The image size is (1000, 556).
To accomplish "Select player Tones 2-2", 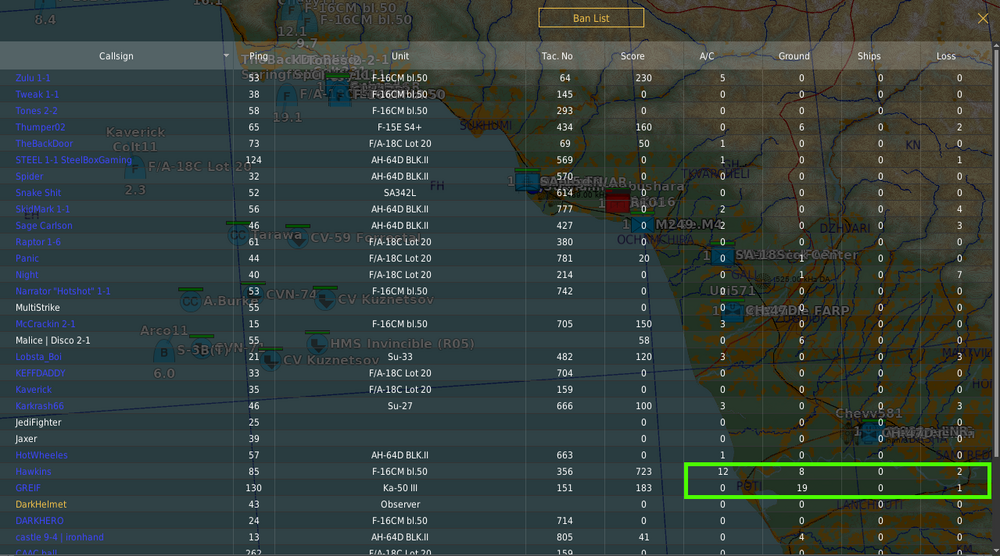I will pyautogui.click(x=36, y=110).
